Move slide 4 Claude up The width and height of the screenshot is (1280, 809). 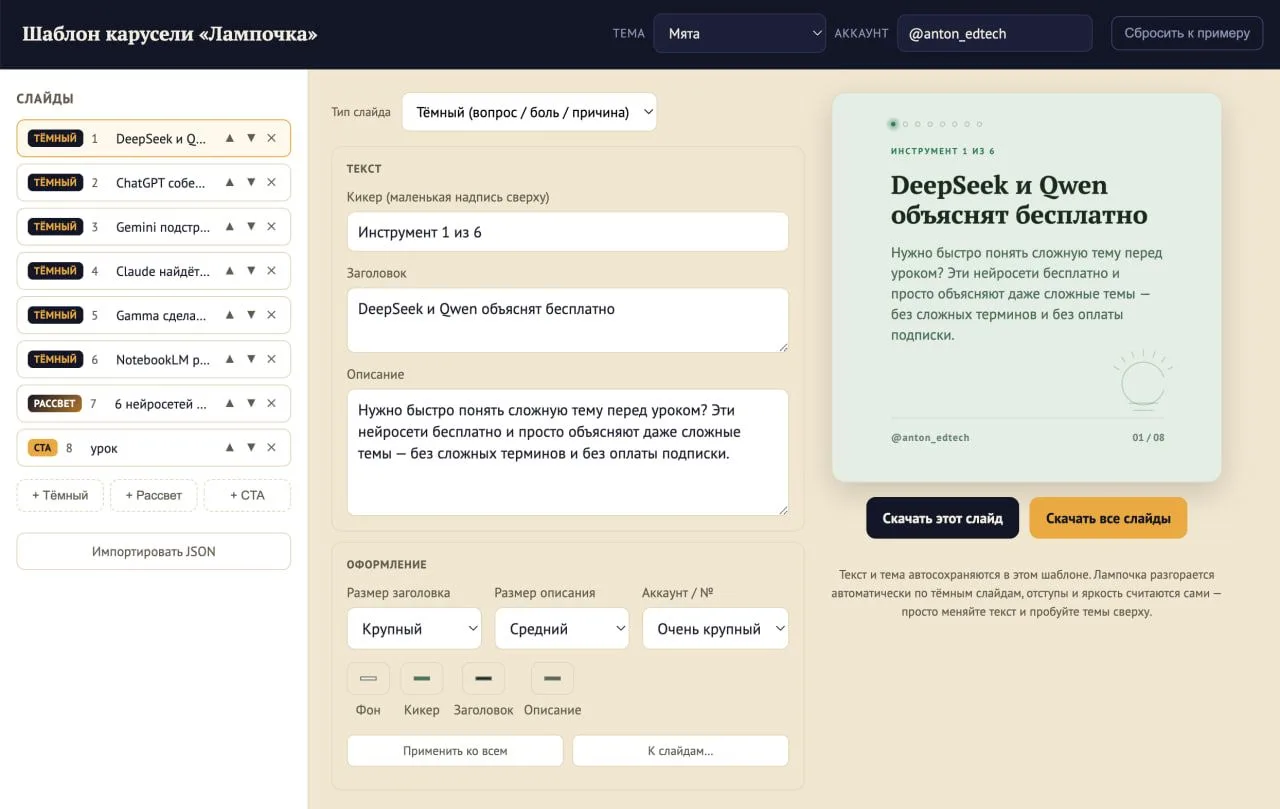click(230, 270)
